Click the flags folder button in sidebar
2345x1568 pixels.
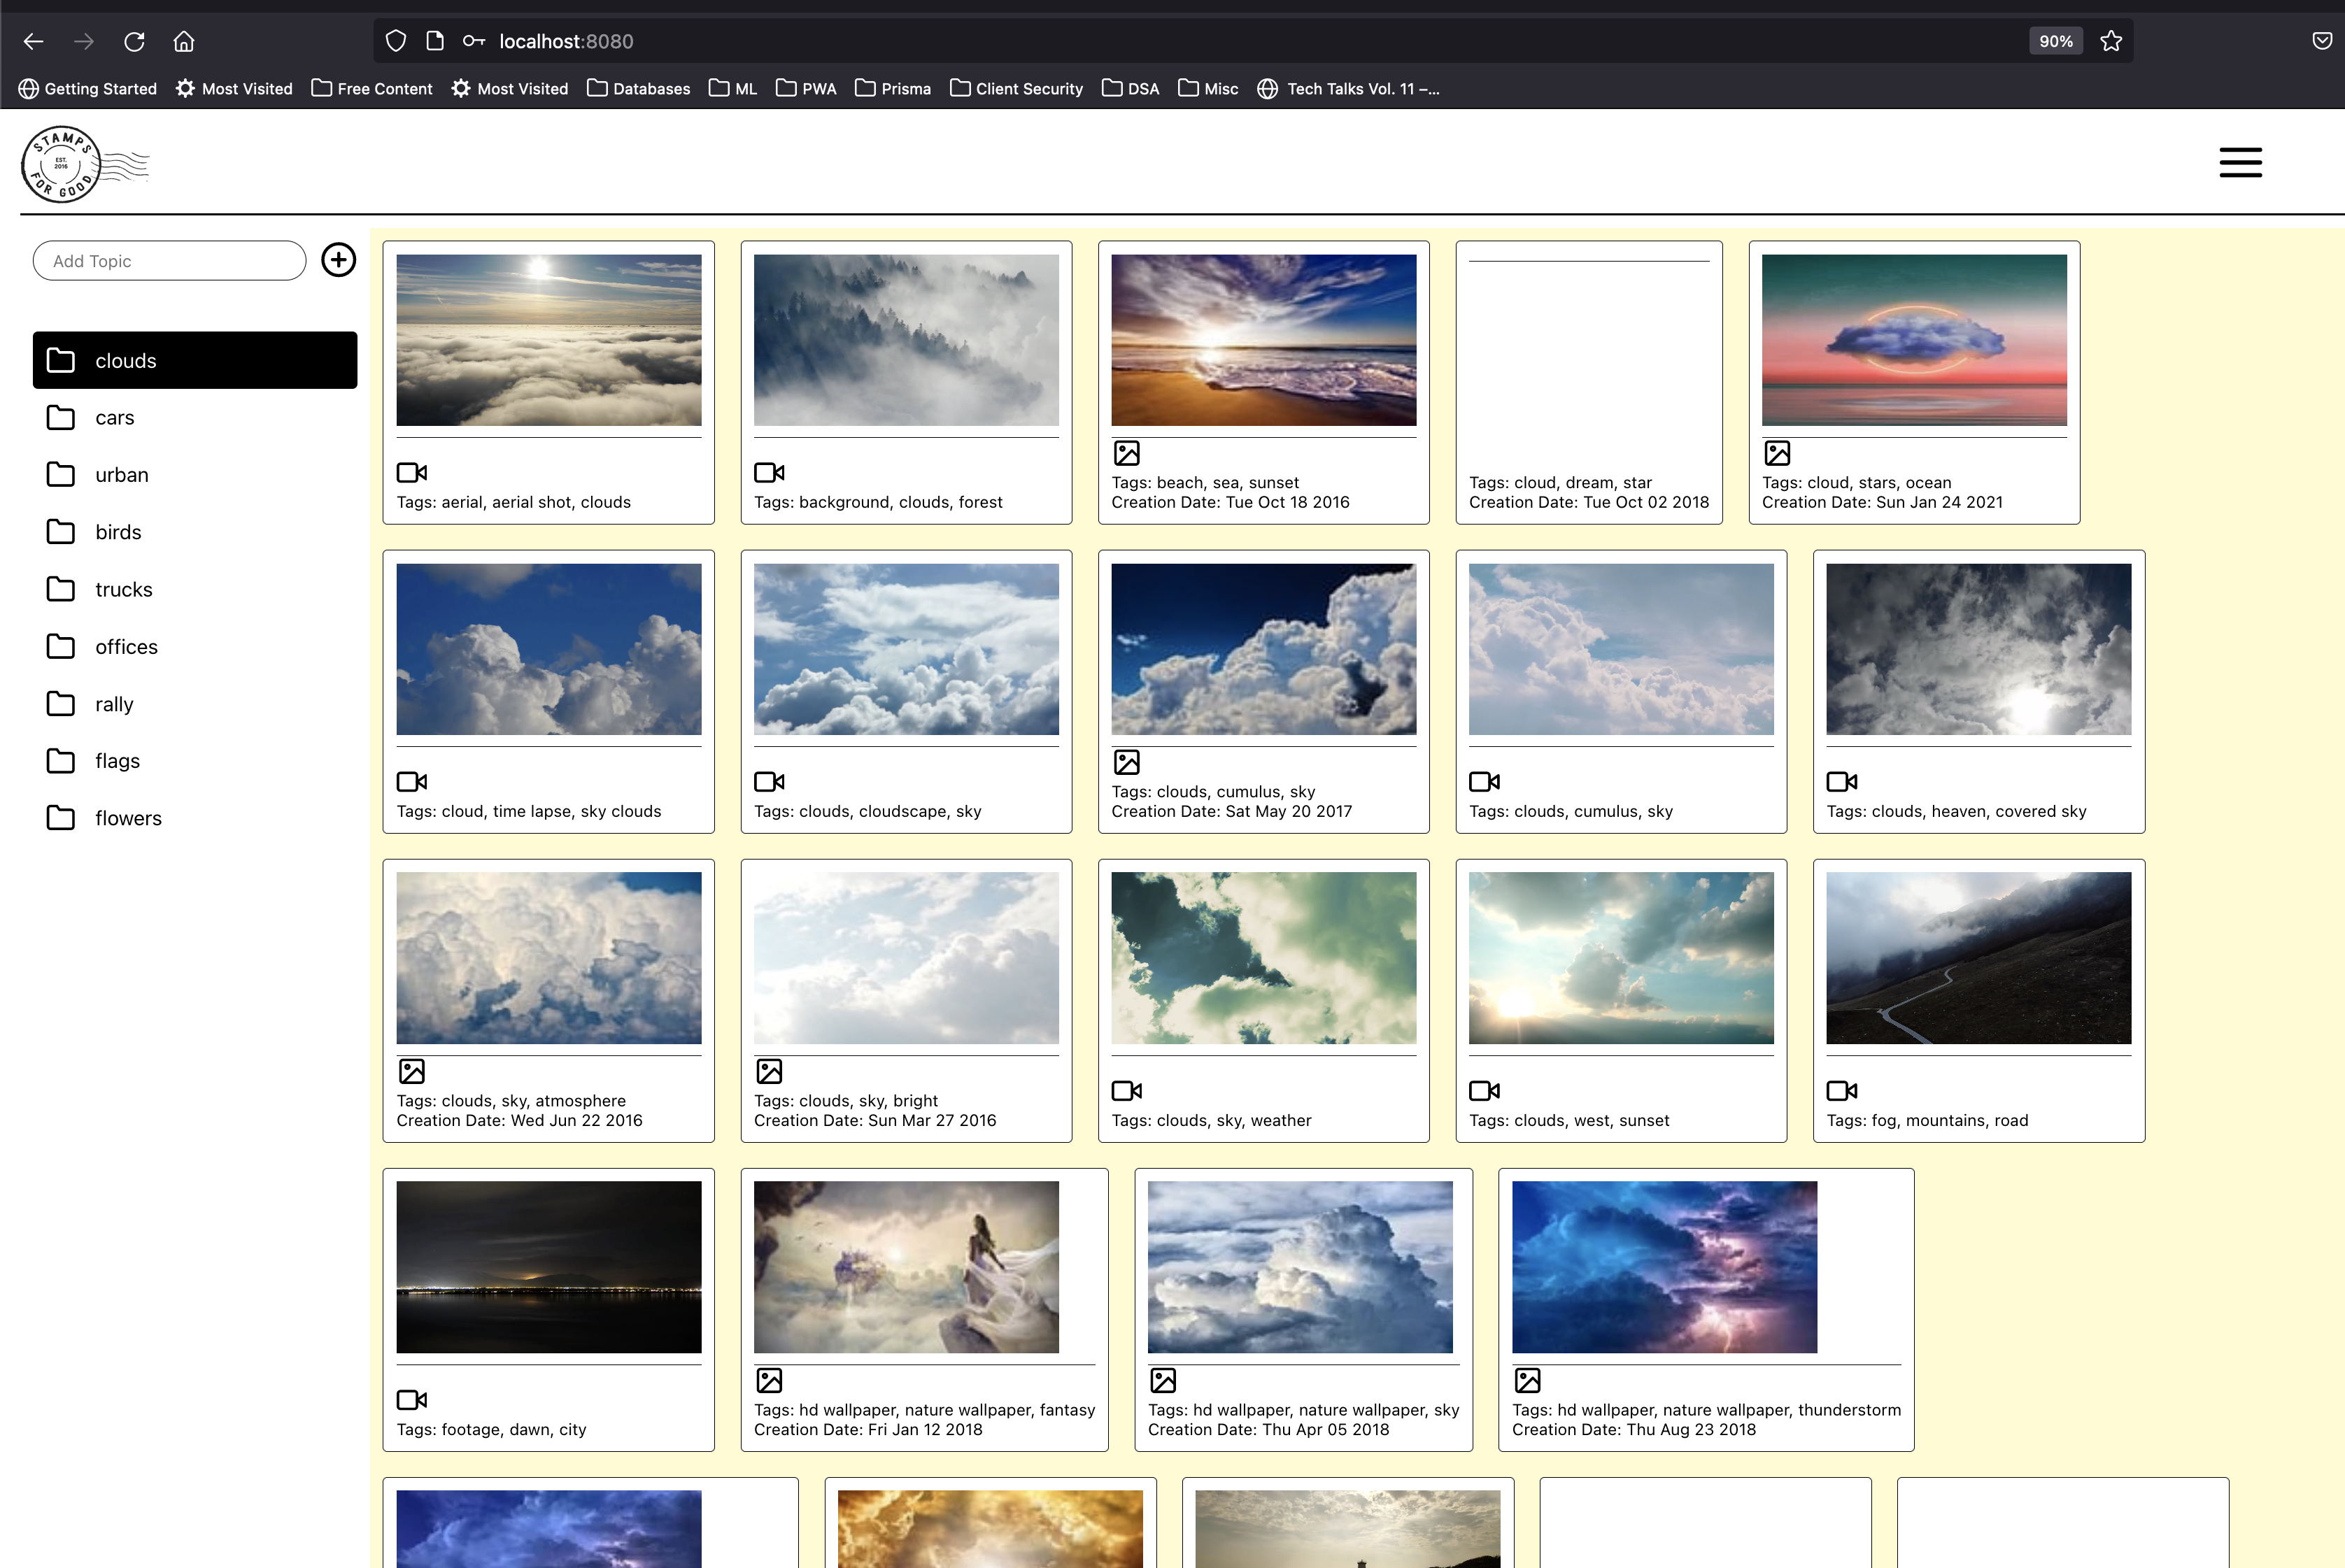coord(191,760)
